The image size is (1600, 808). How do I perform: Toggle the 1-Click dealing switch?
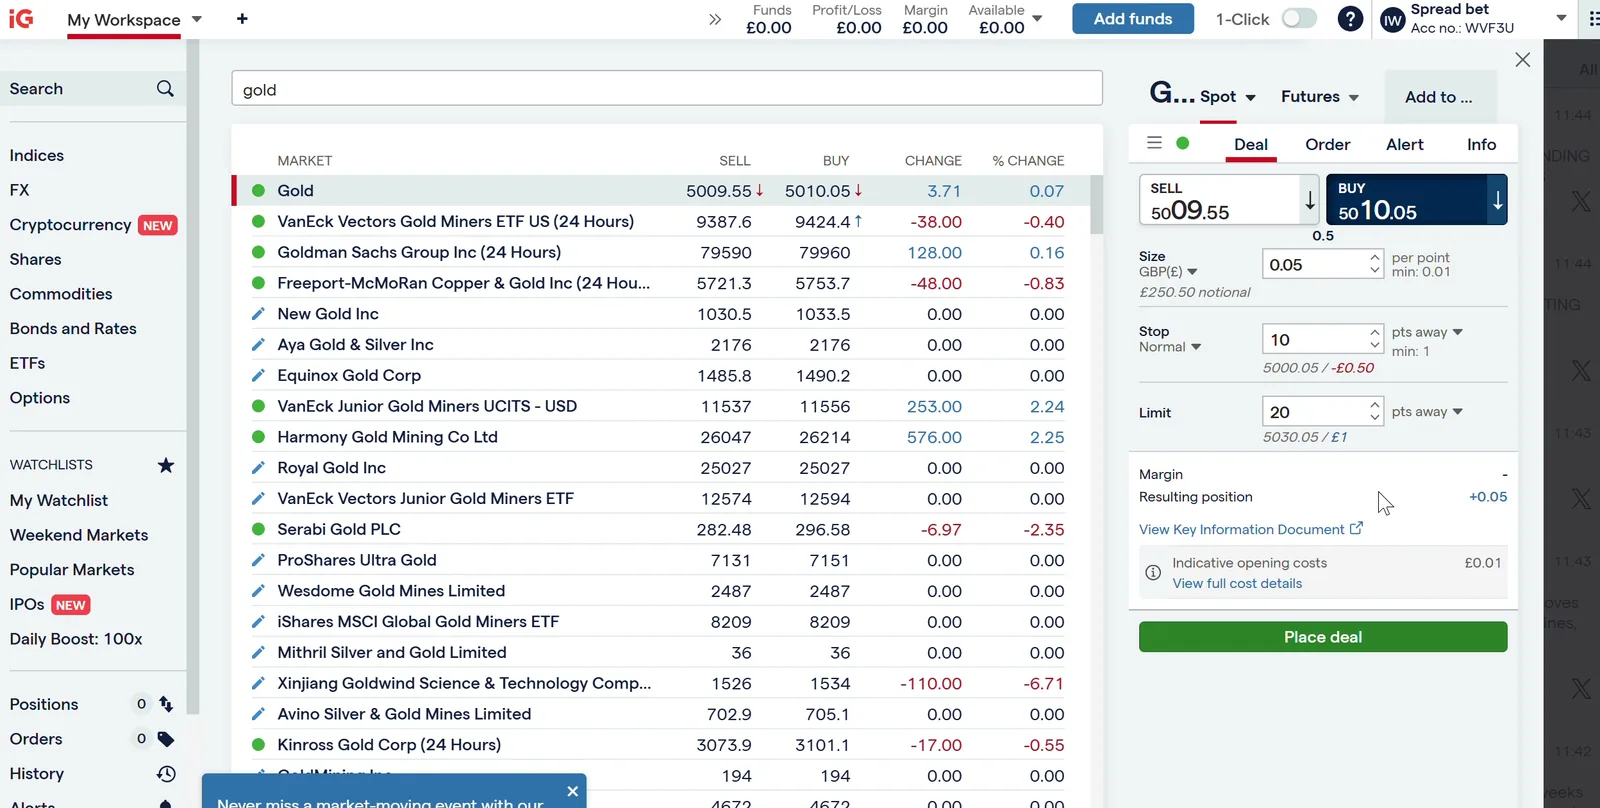coord(1299,19)
